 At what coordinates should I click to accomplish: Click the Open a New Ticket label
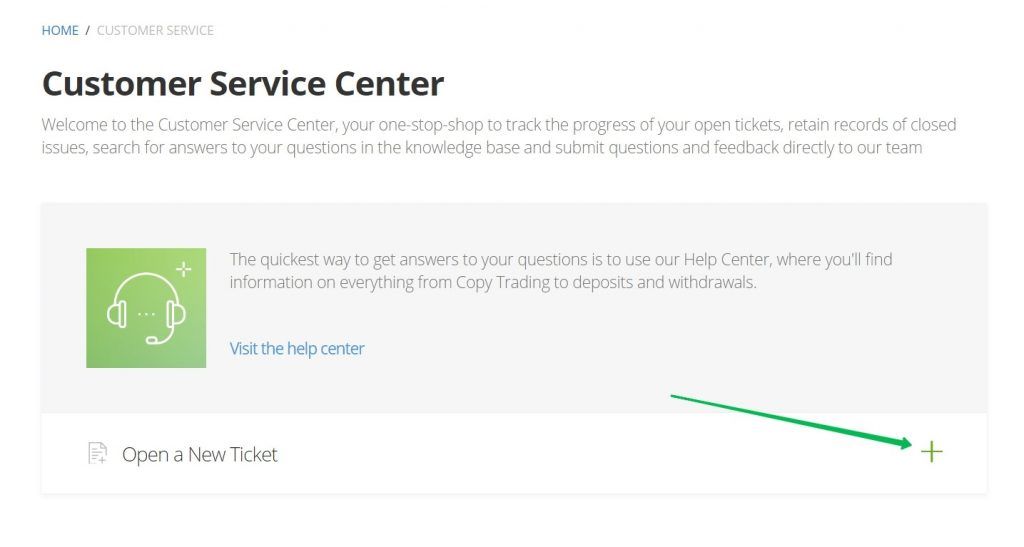pyautogui.click(x=199, y=455)
